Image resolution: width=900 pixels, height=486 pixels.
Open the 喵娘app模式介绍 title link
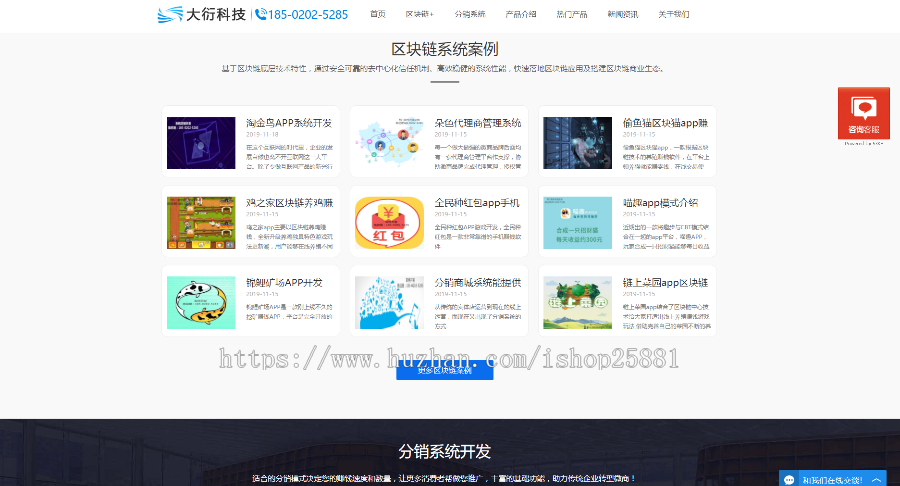660,203
